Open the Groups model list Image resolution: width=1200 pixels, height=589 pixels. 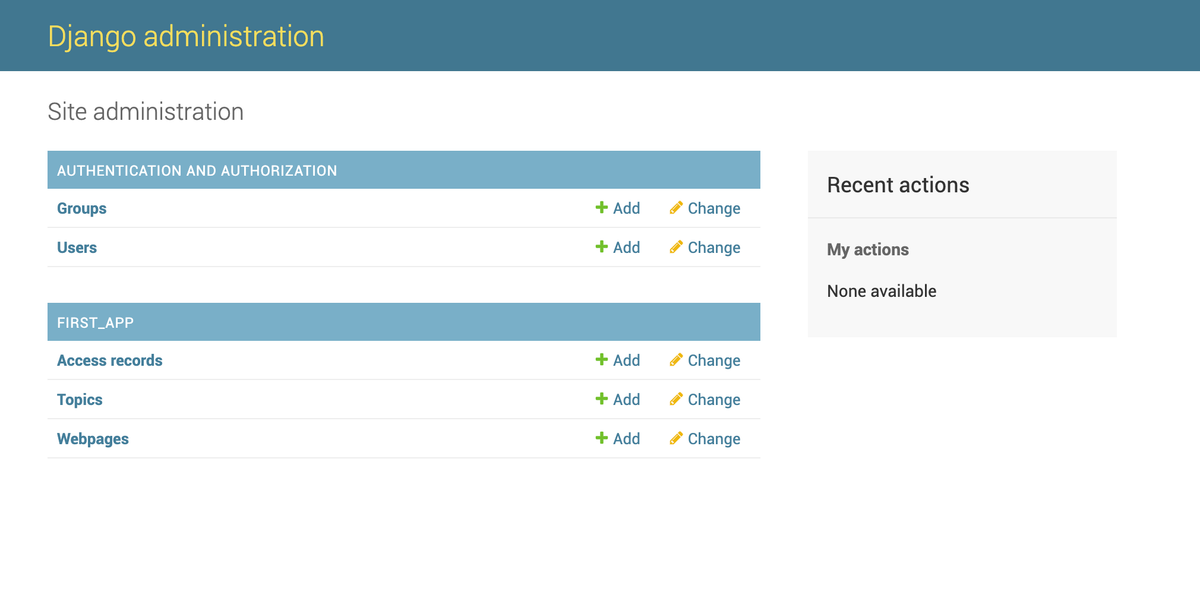click(81, 208)
